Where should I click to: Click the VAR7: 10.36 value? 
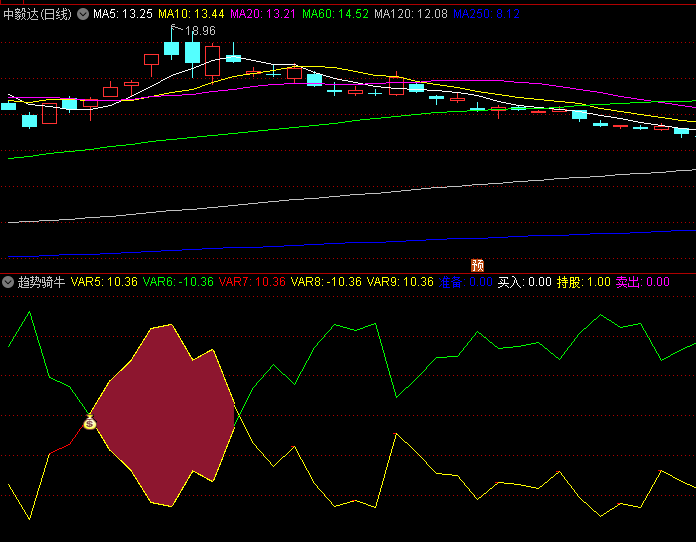252,282
